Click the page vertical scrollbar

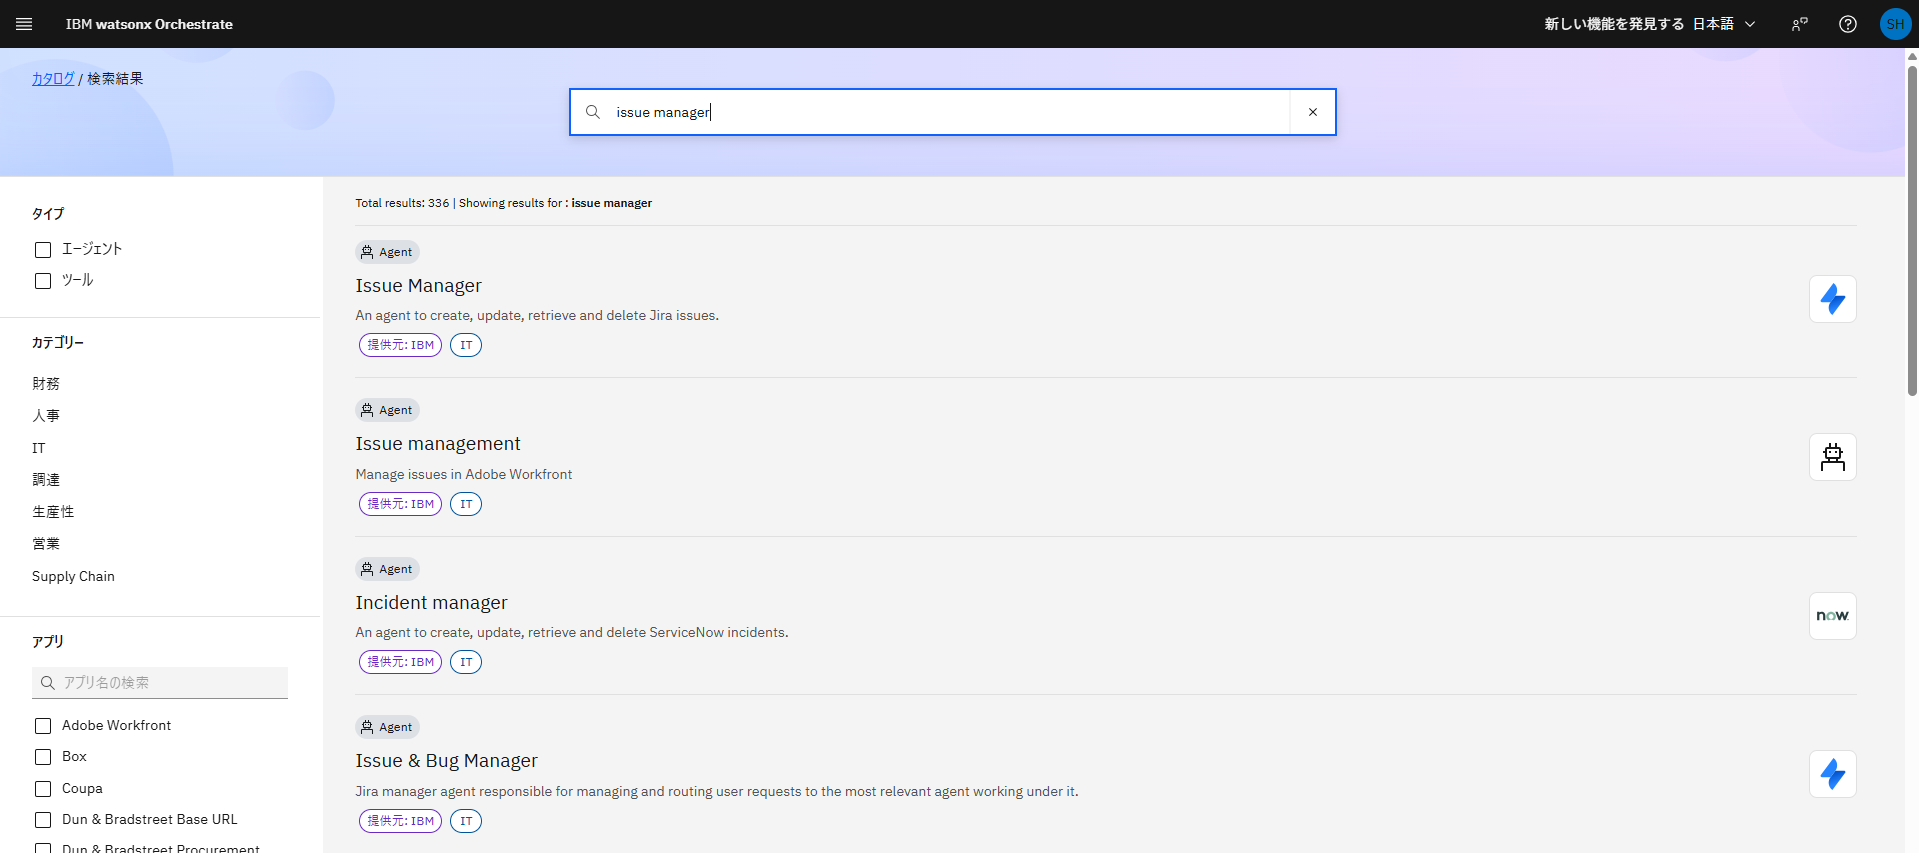click(1912, 230)
